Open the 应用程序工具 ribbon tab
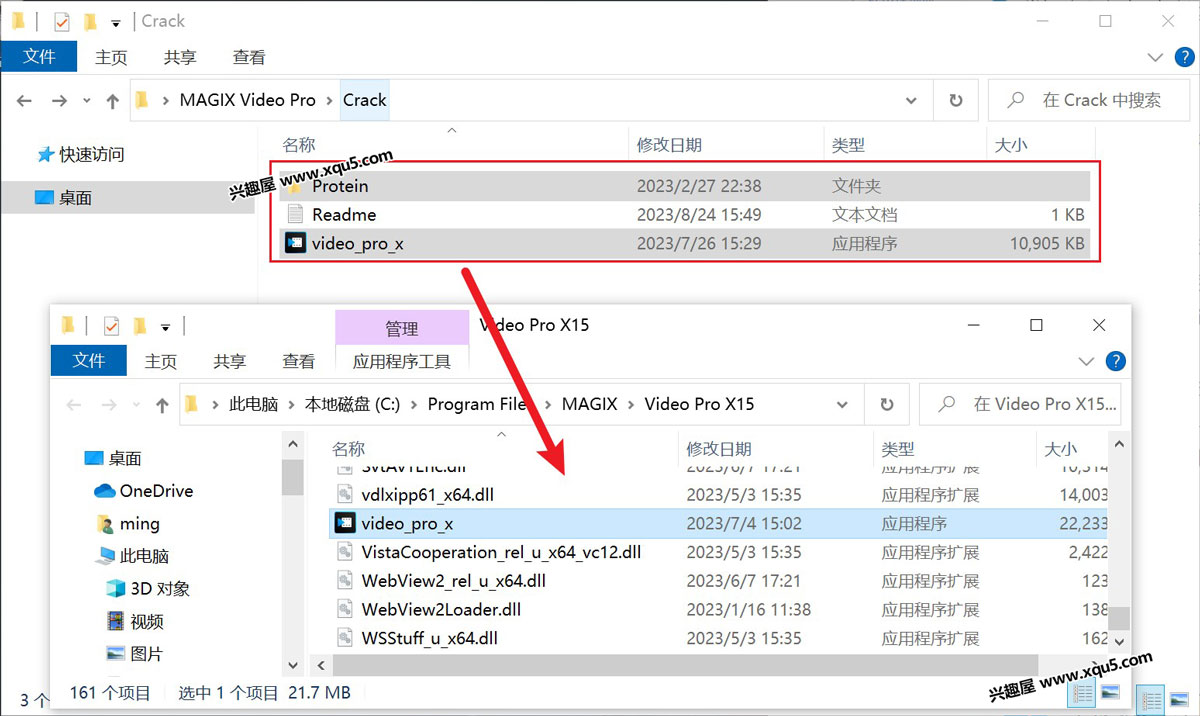 click(x=402, y=361)
